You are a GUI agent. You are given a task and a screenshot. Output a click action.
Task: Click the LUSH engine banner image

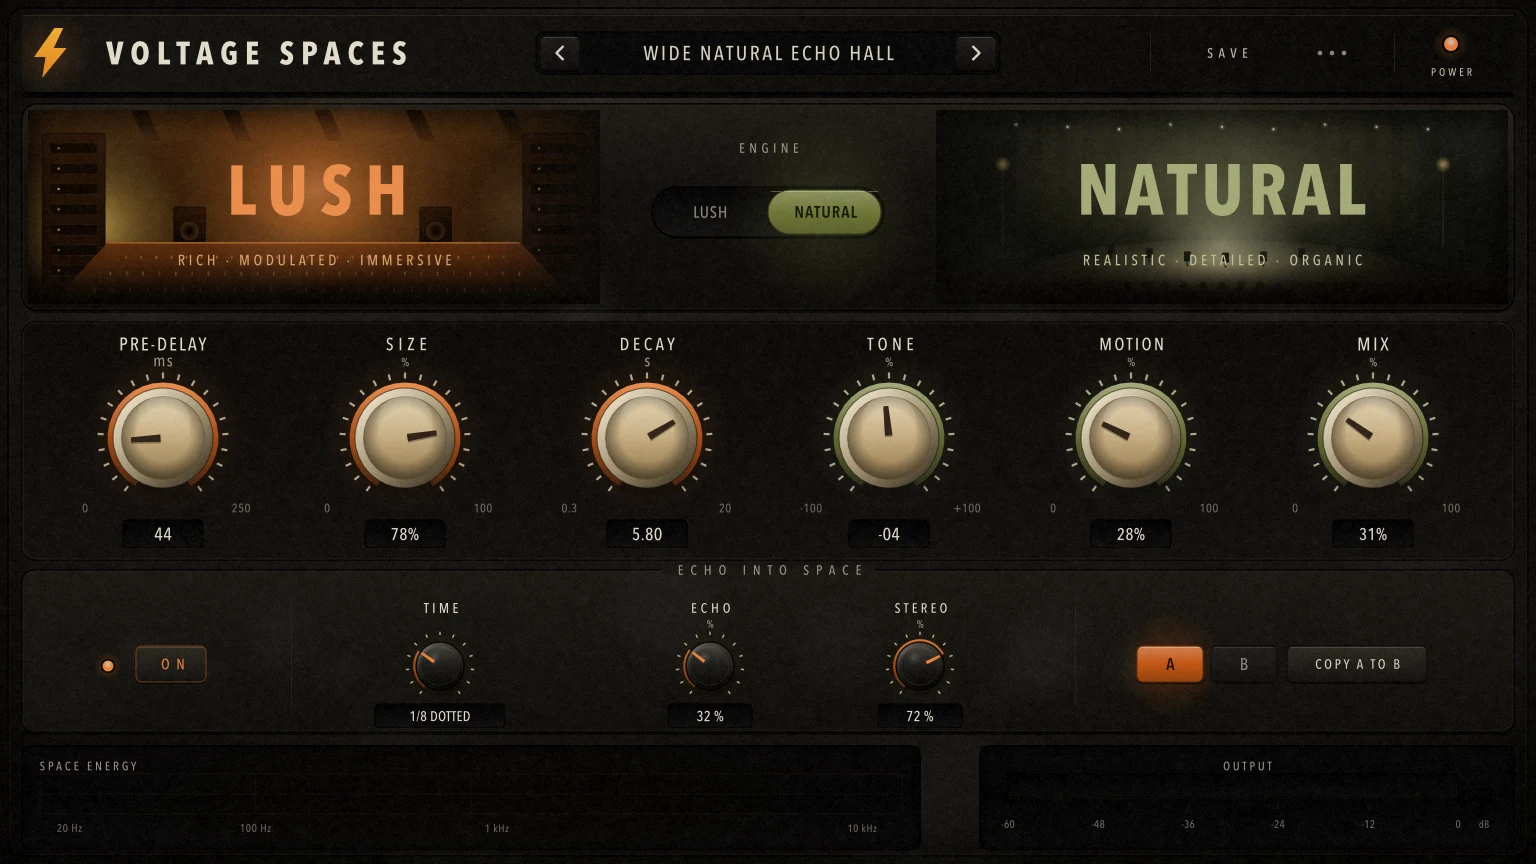(312, 206)
